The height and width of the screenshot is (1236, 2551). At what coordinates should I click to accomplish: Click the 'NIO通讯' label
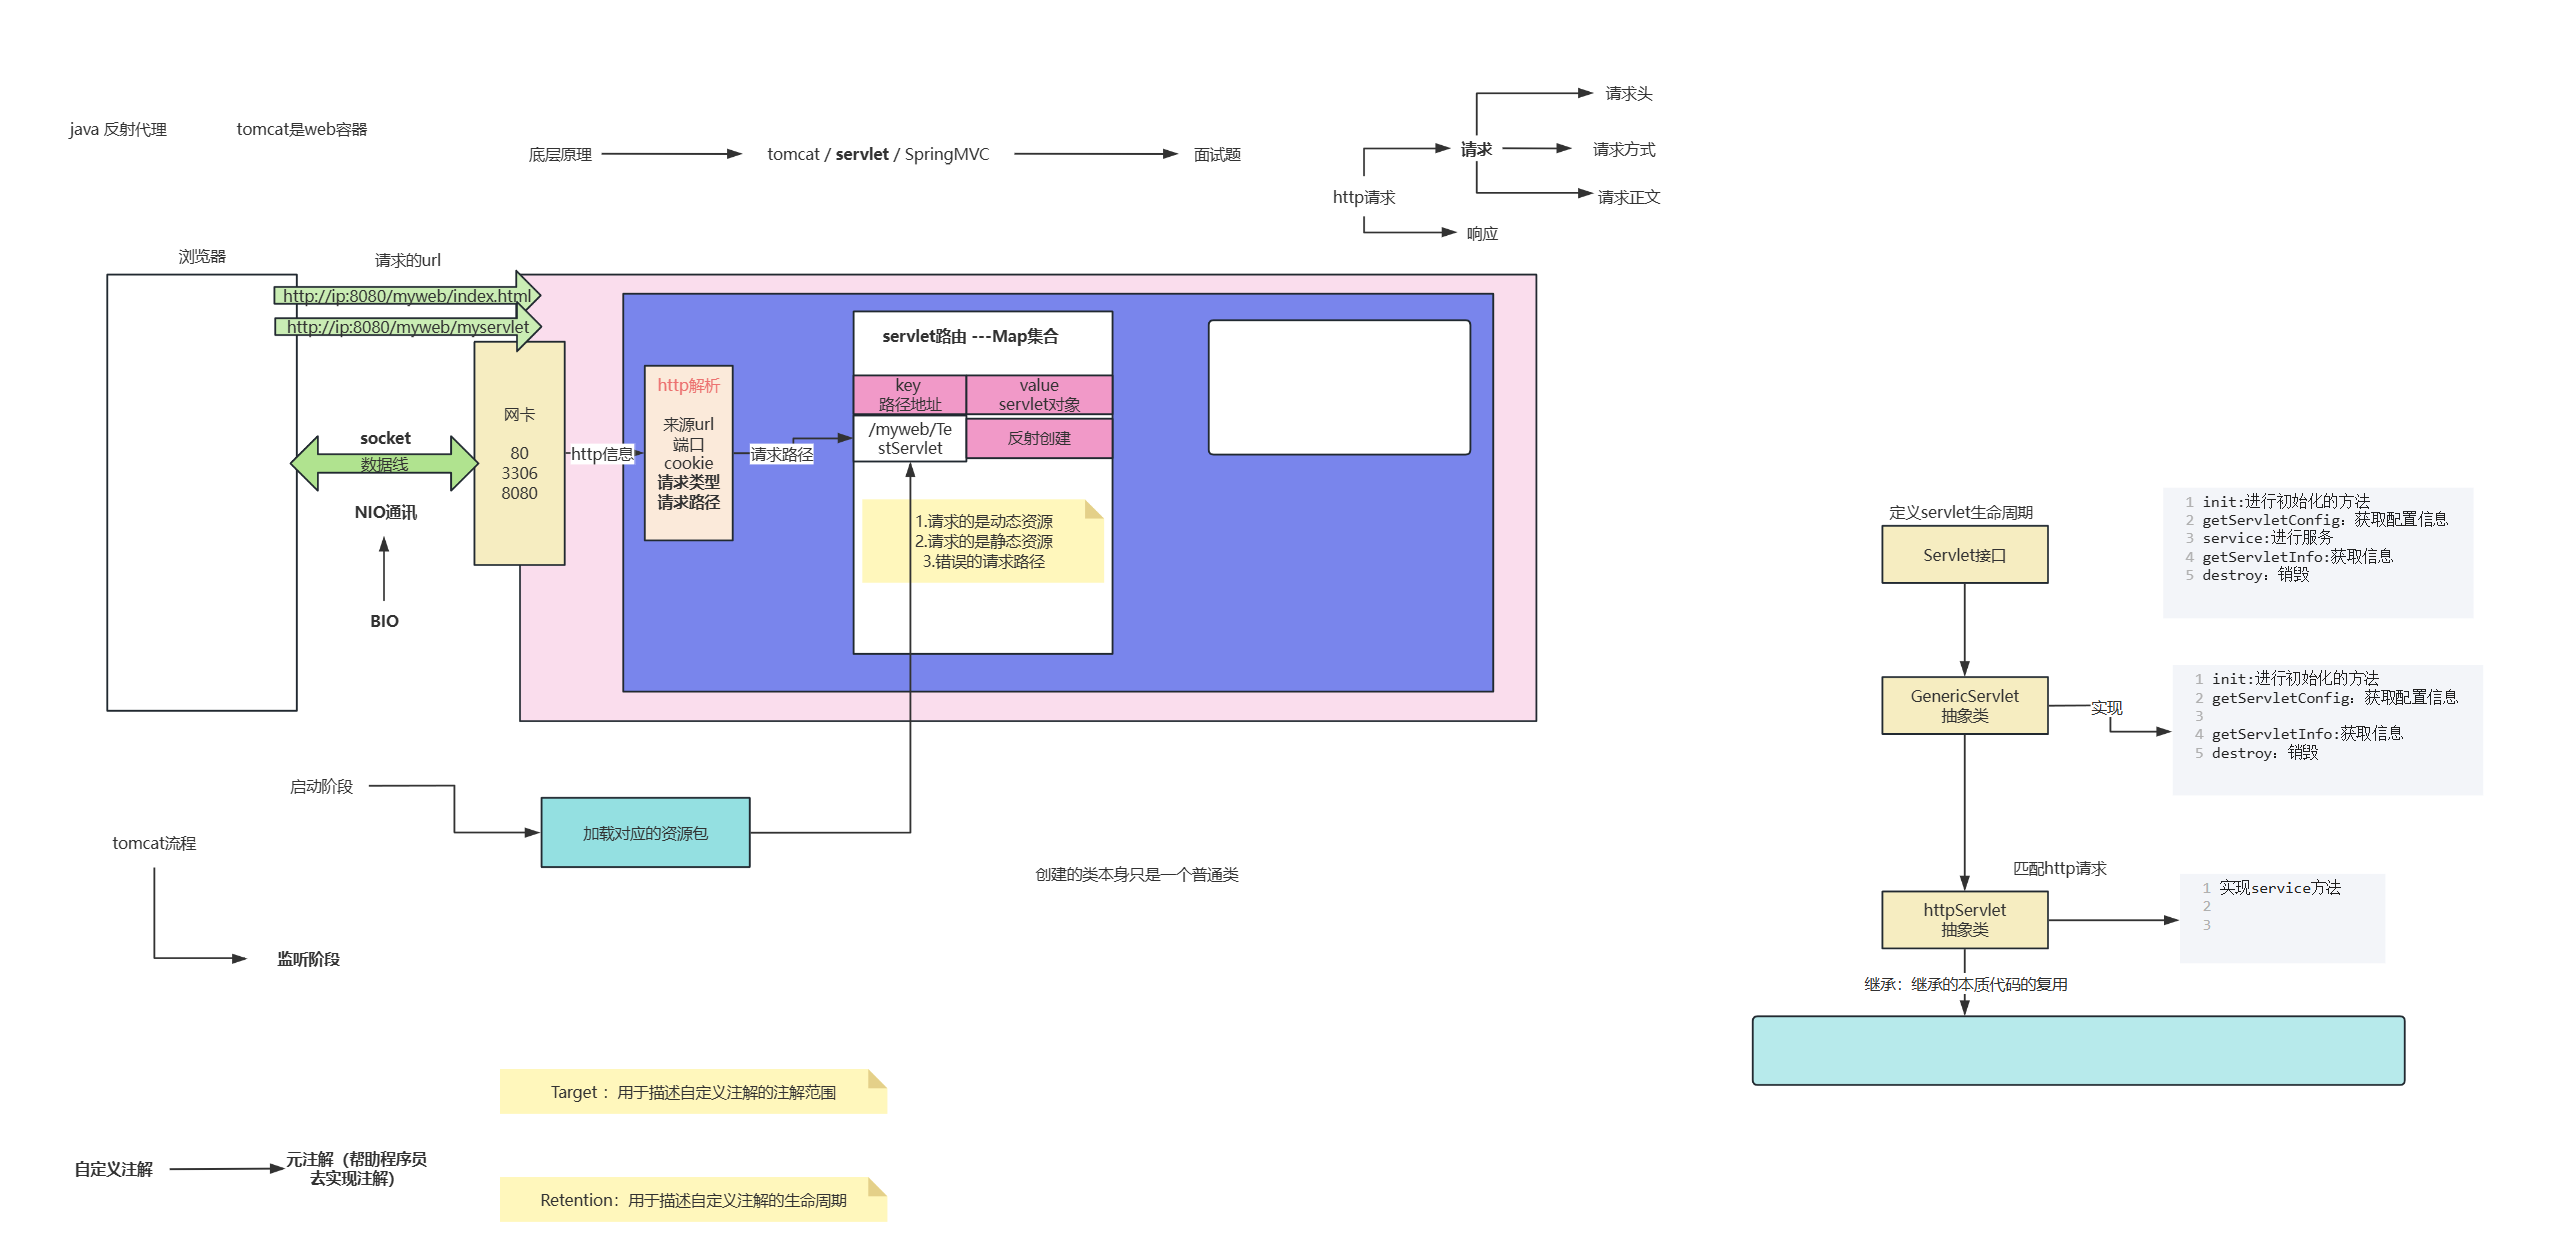click(x=385, y=512)
